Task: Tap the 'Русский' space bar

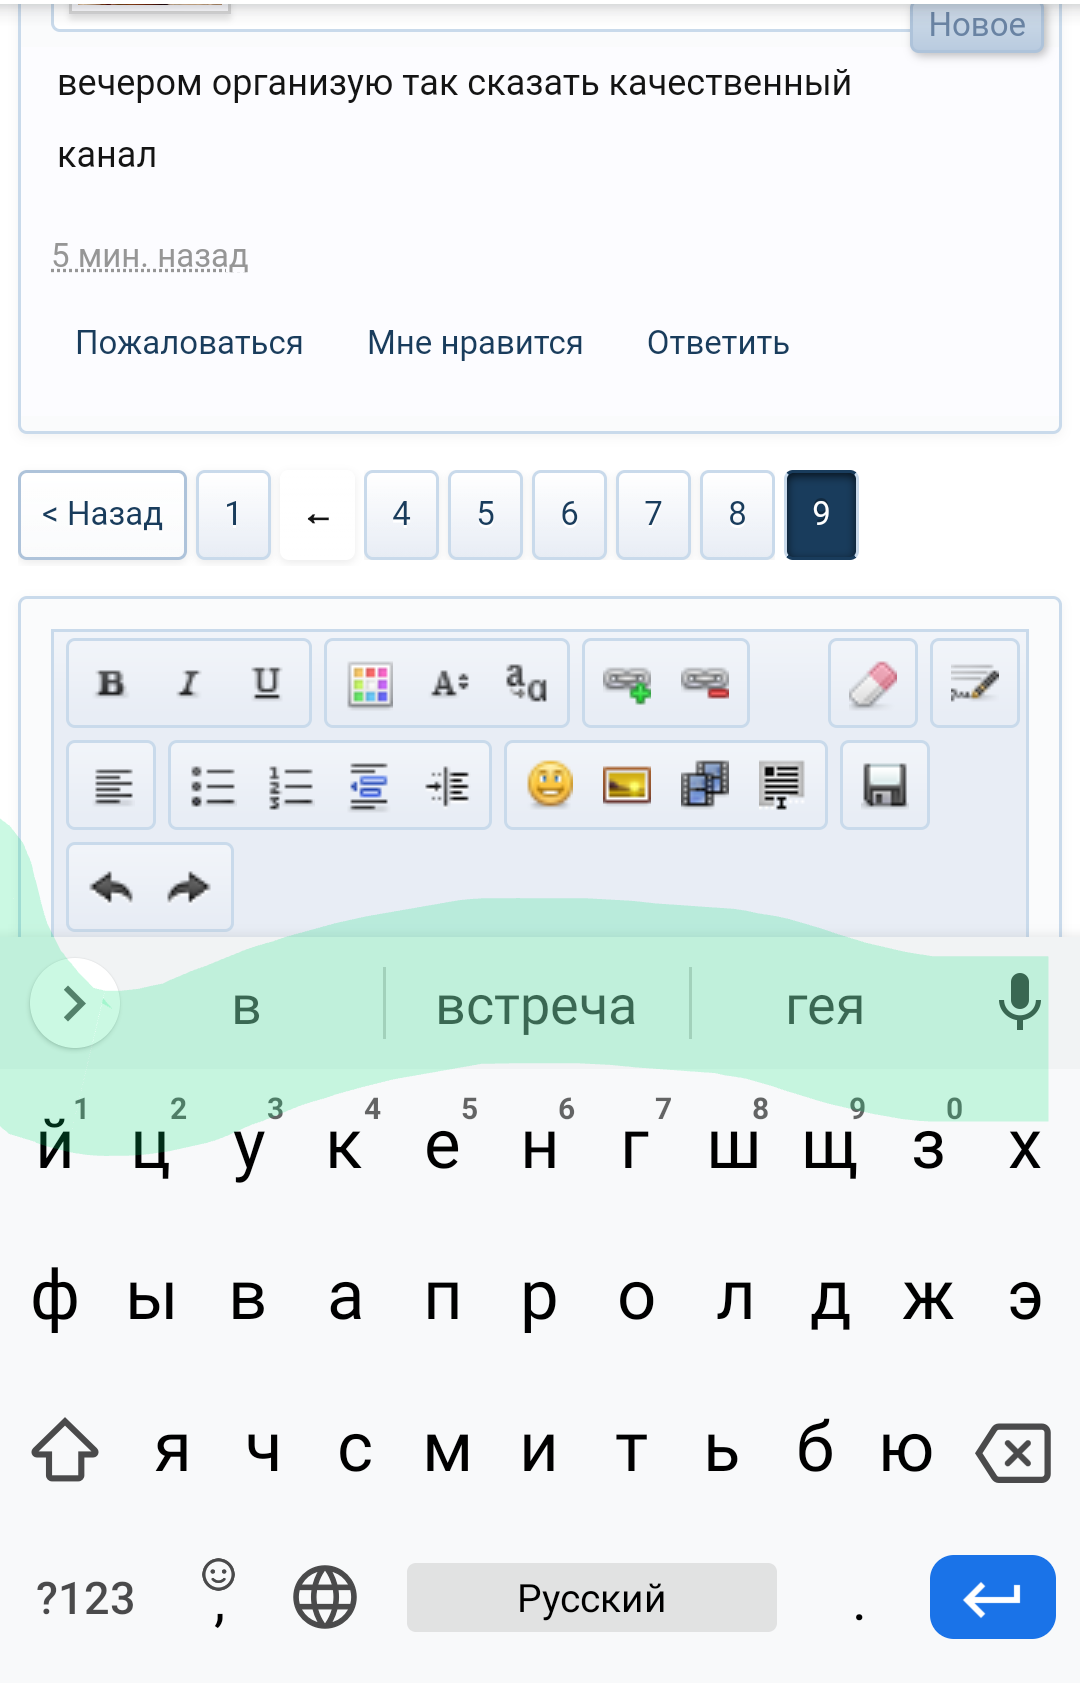Action: point(591,1598)
